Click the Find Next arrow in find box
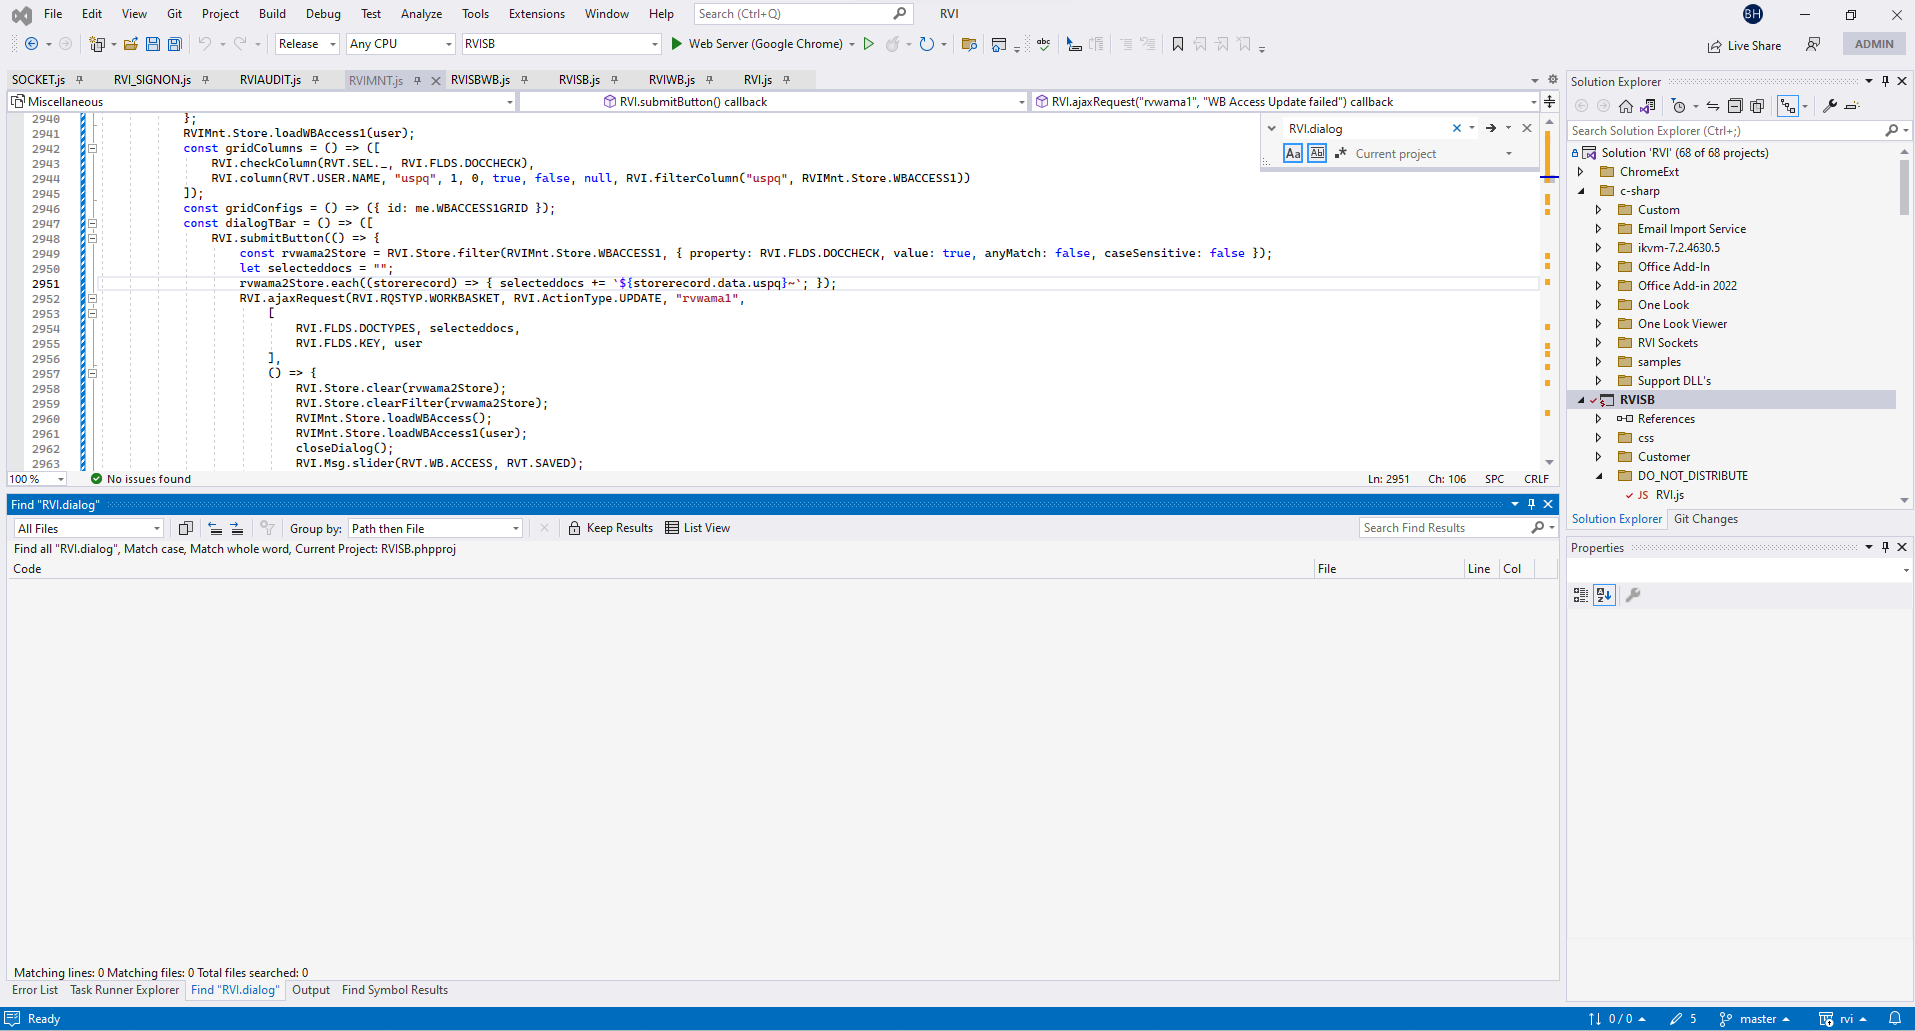 1490,128
